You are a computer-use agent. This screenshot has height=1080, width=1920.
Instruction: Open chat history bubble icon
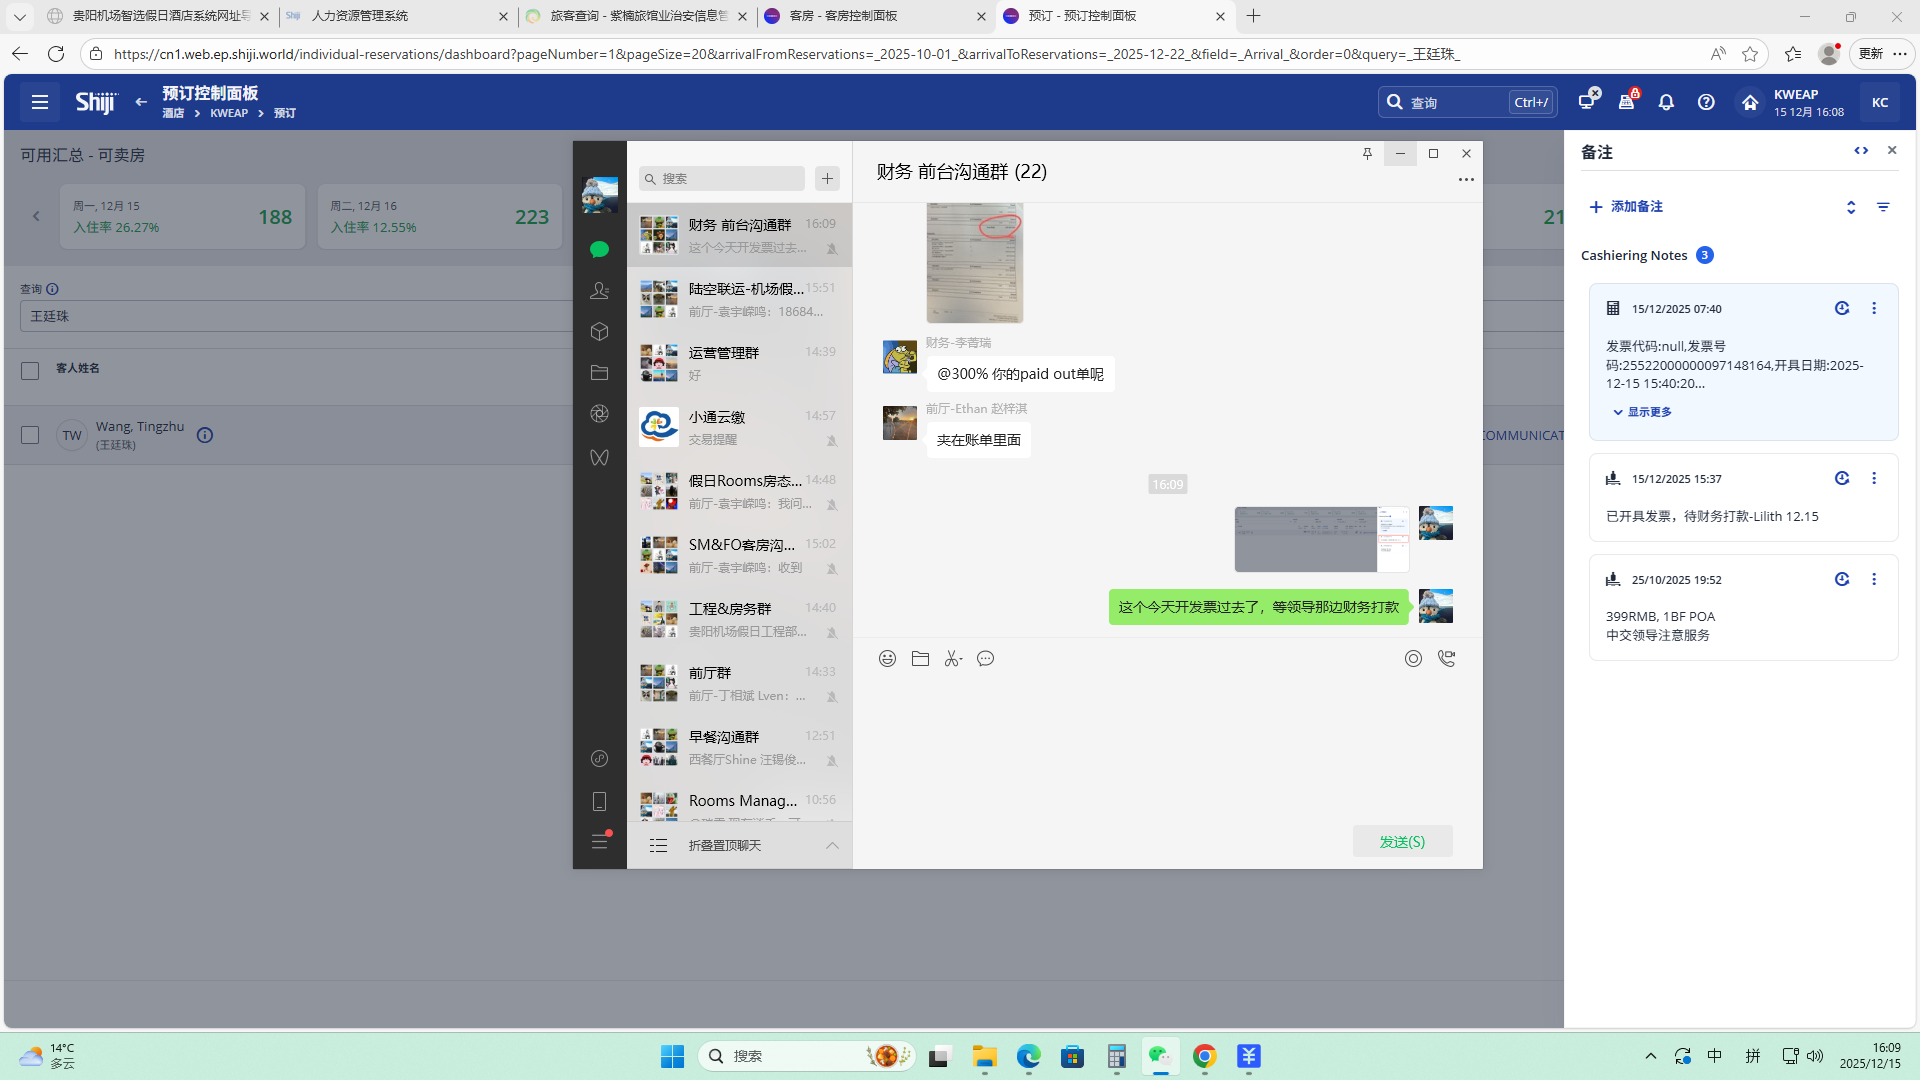tap(986, 658)
